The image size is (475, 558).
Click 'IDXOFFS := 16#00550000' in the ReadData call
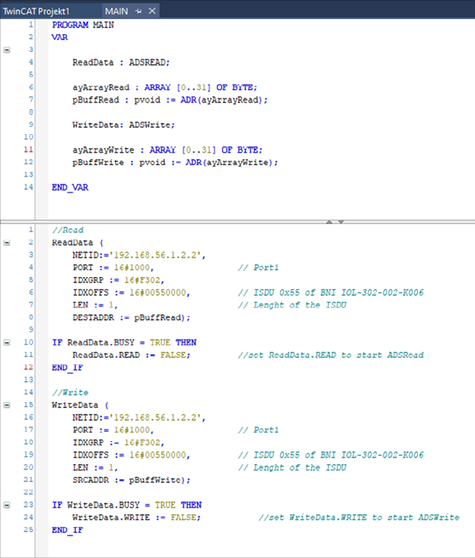click(x=131, y=293)
